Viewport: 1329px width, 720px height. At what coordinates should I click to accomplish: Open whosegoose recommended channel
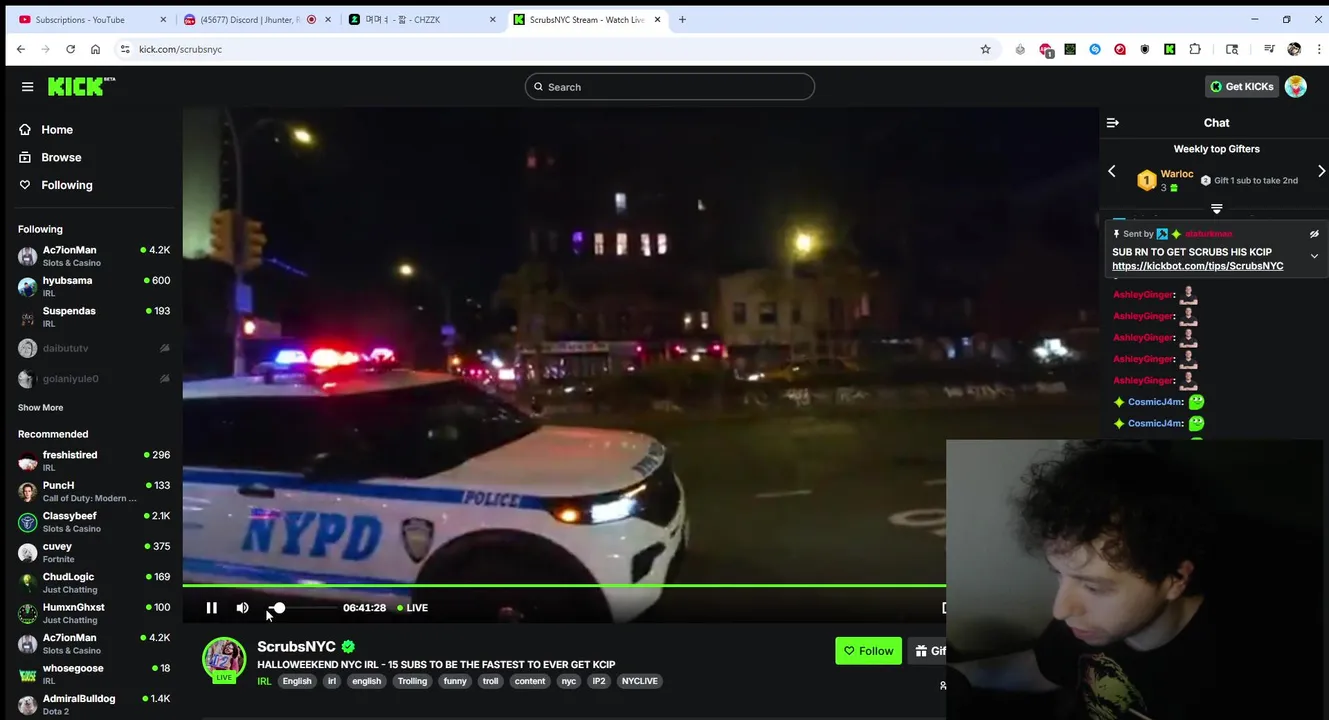click(94, 675)
